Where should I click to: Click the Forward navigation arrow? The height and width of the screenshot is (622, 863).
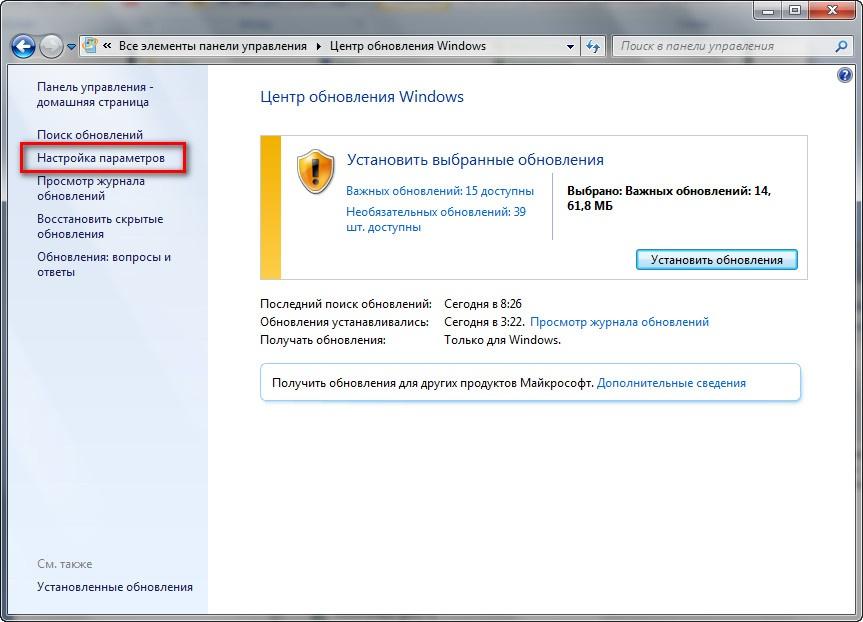[52, 47]
